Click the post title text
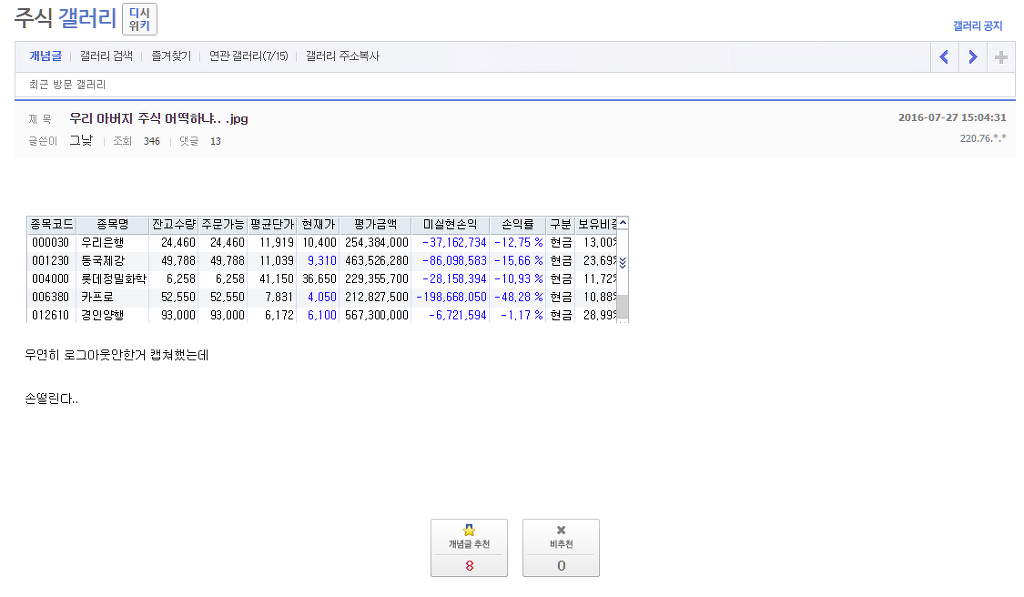 pos(159,119)
